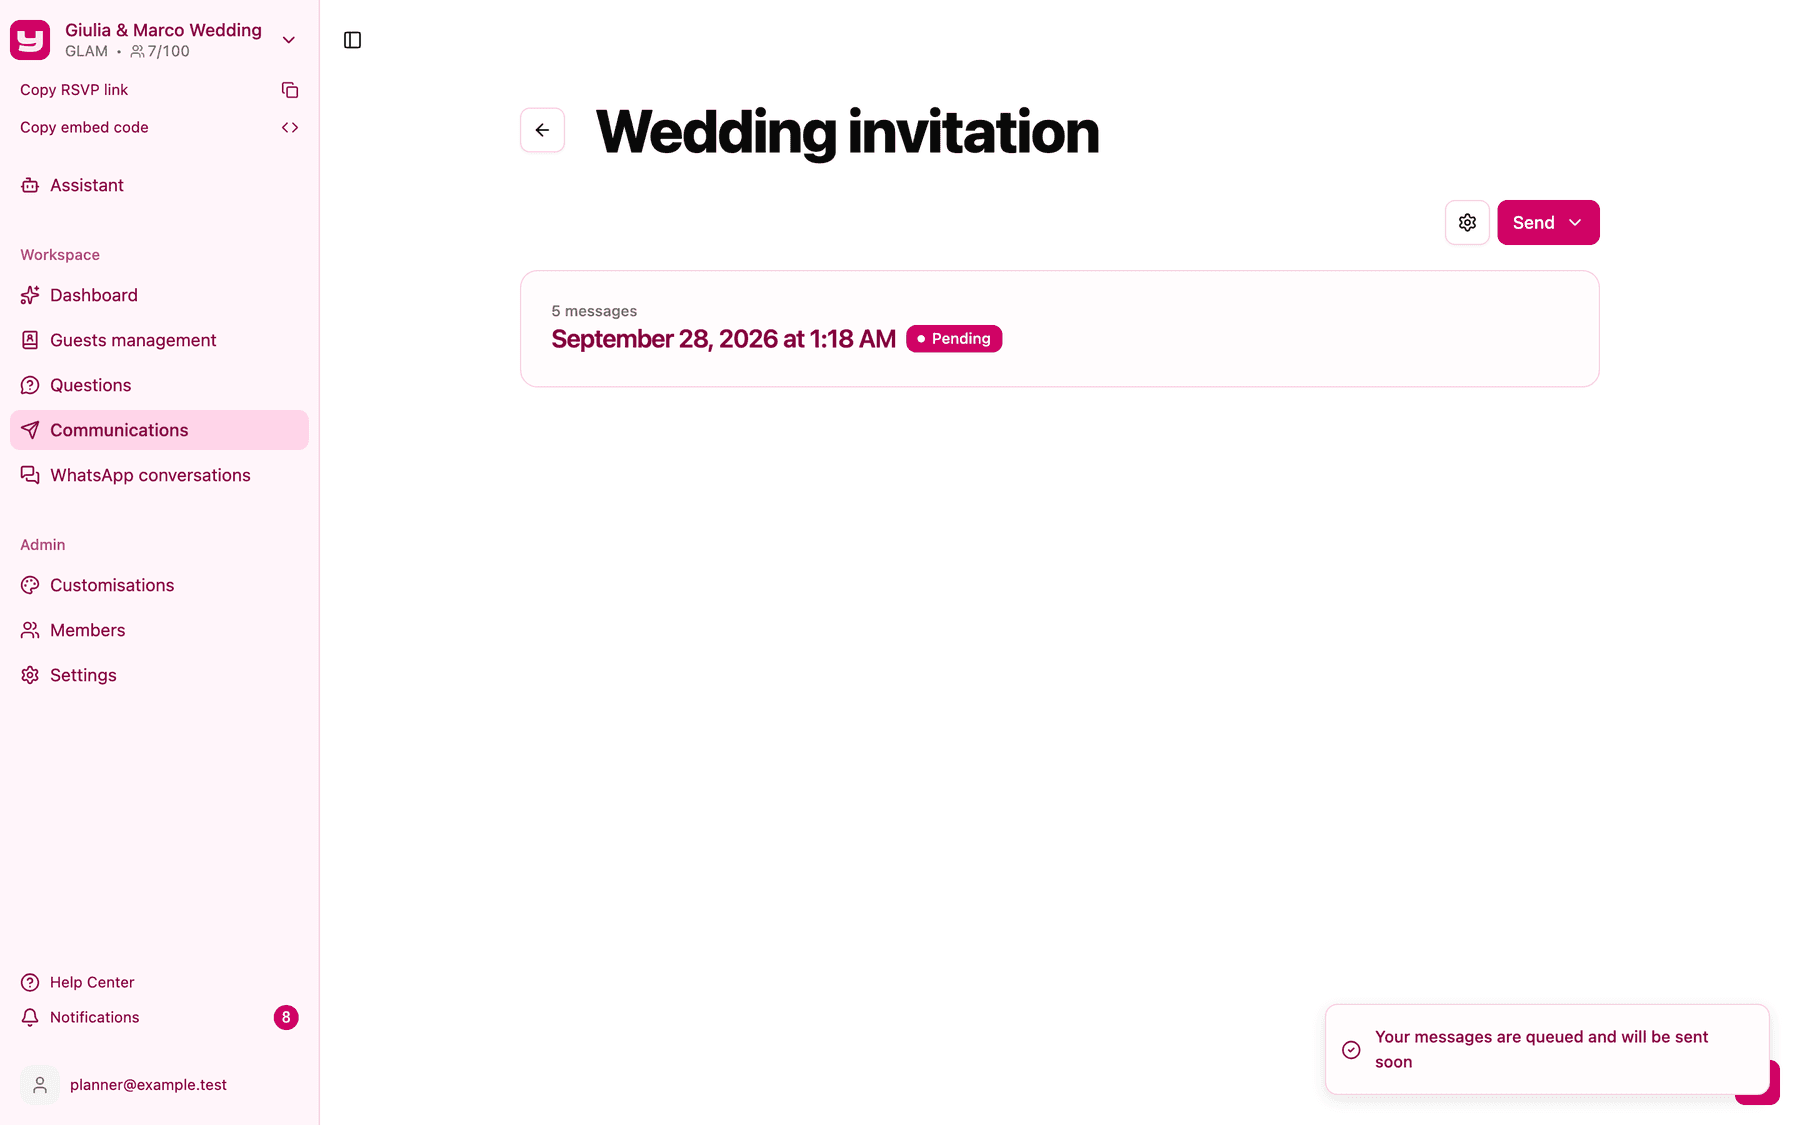Click the "5 messages" label
This screenshot has height=1125, width=1800.
pos(594,311)
